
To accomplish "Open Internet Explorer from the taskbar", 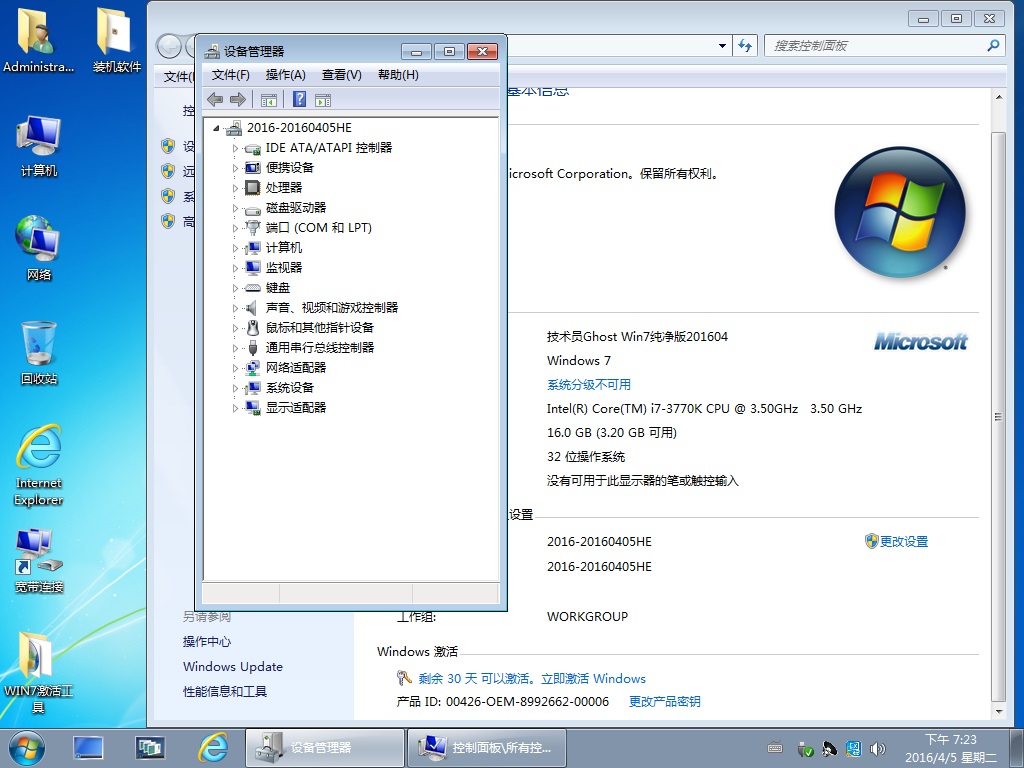I will click(213, 748).
